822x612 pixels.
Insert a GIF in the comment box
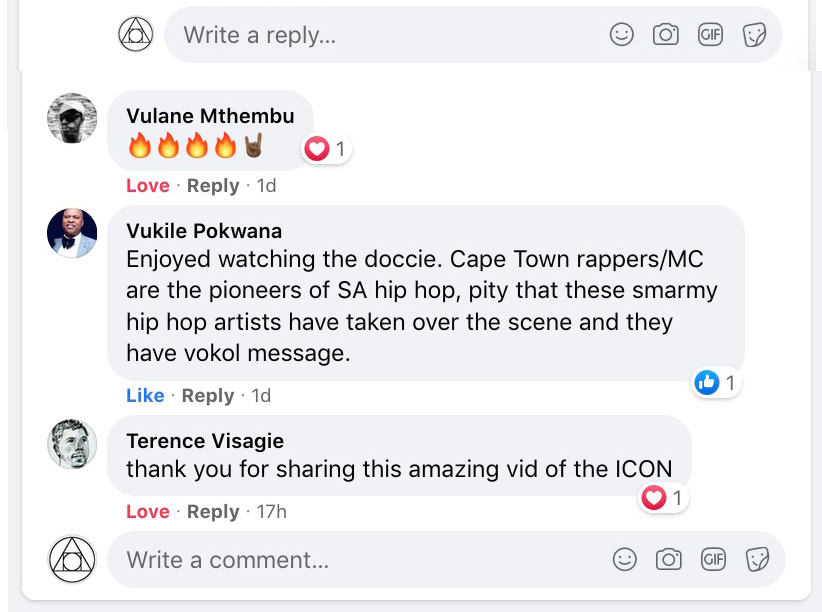click(x=713, y=559)
